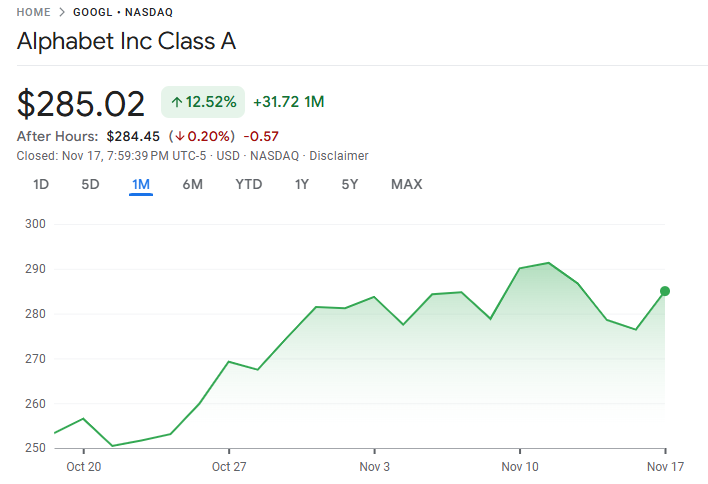Click the green up arrow in percentage badge

177,102
